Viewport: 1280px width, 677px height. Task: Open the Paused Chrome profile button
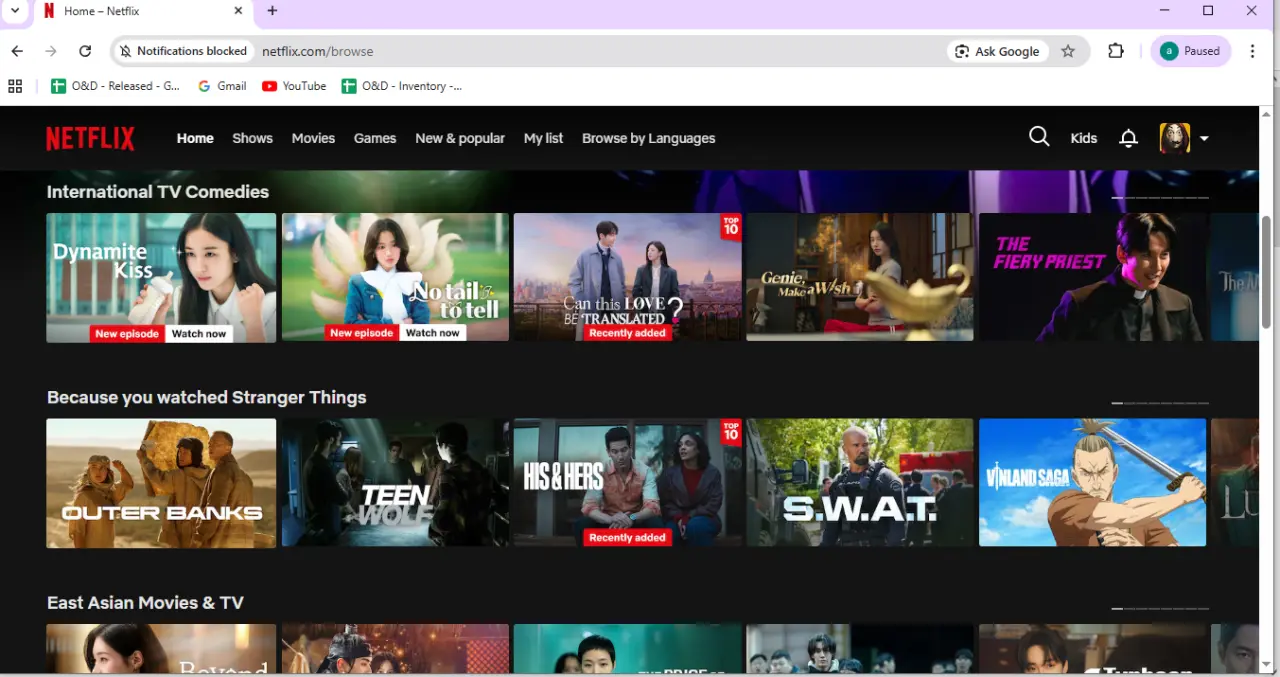(x=1191, y=51)
